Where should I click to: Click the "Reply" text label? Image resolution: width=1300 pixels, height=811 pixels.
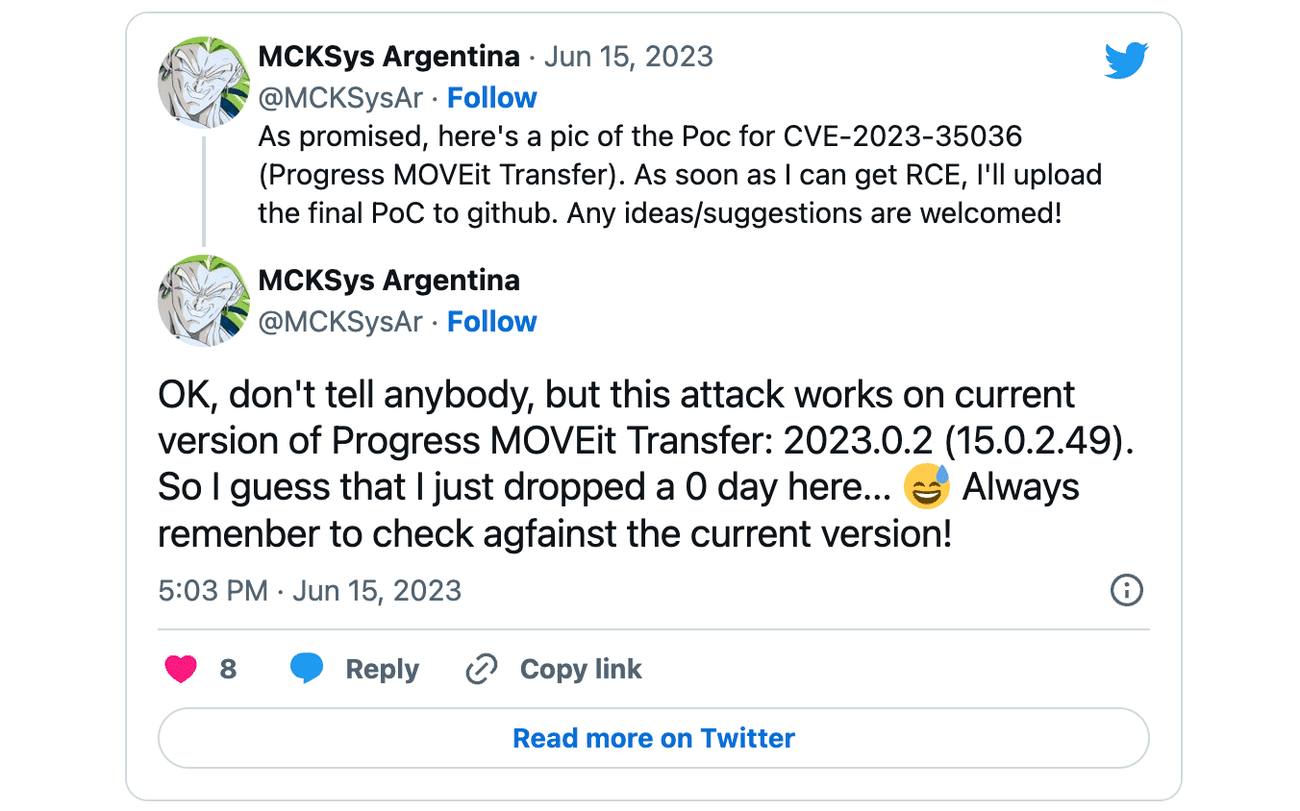point(382,669)
